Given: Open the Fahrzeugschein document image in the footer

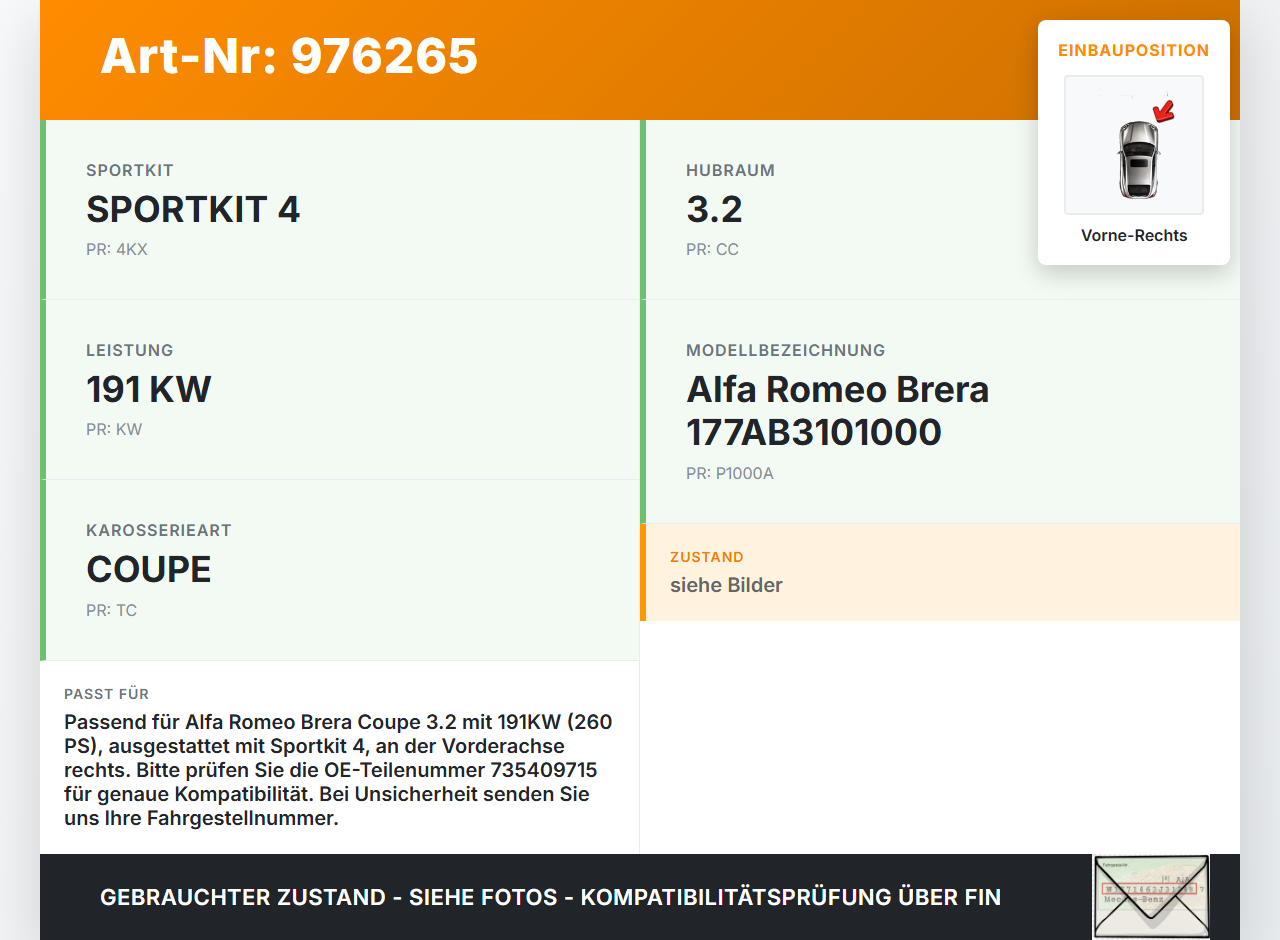Looking at the screenshot, I should tap(1150, 896).
